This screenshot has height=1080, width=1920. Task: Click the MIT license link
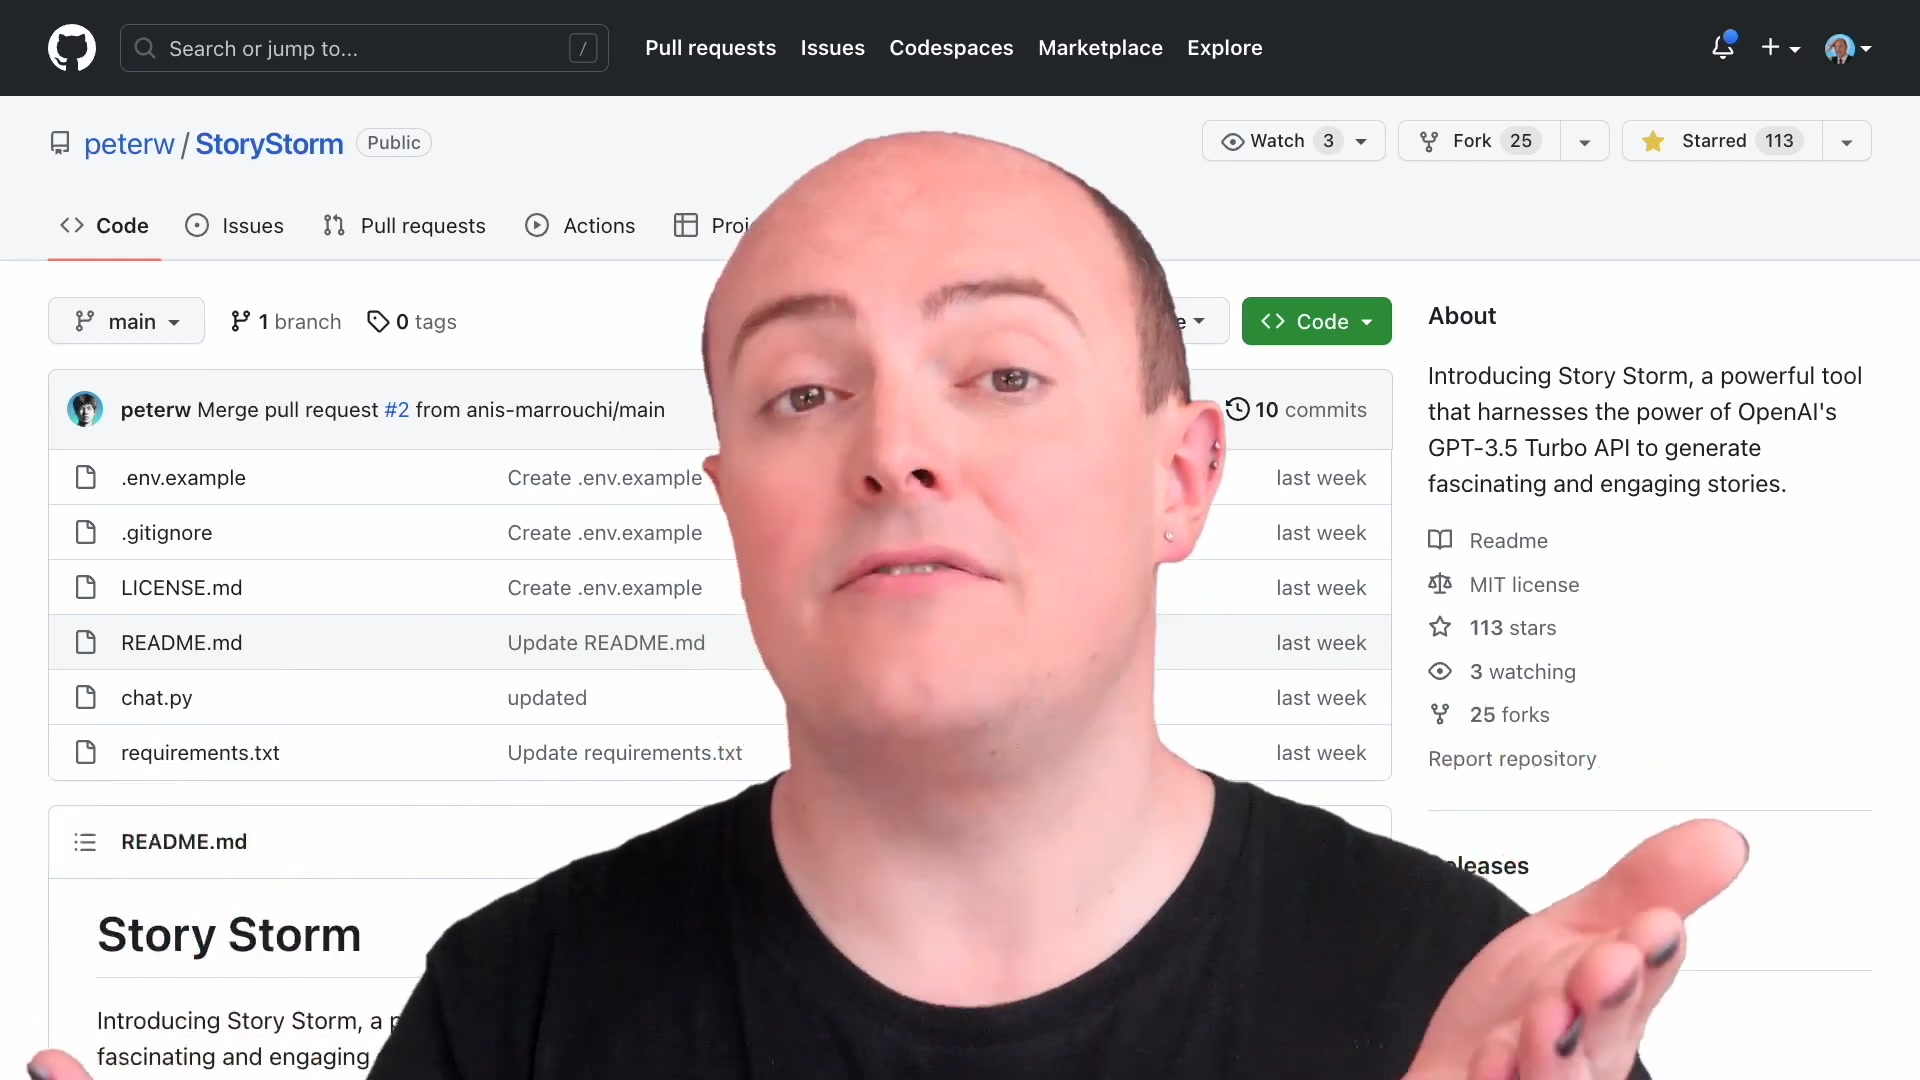pos(1524,585)
